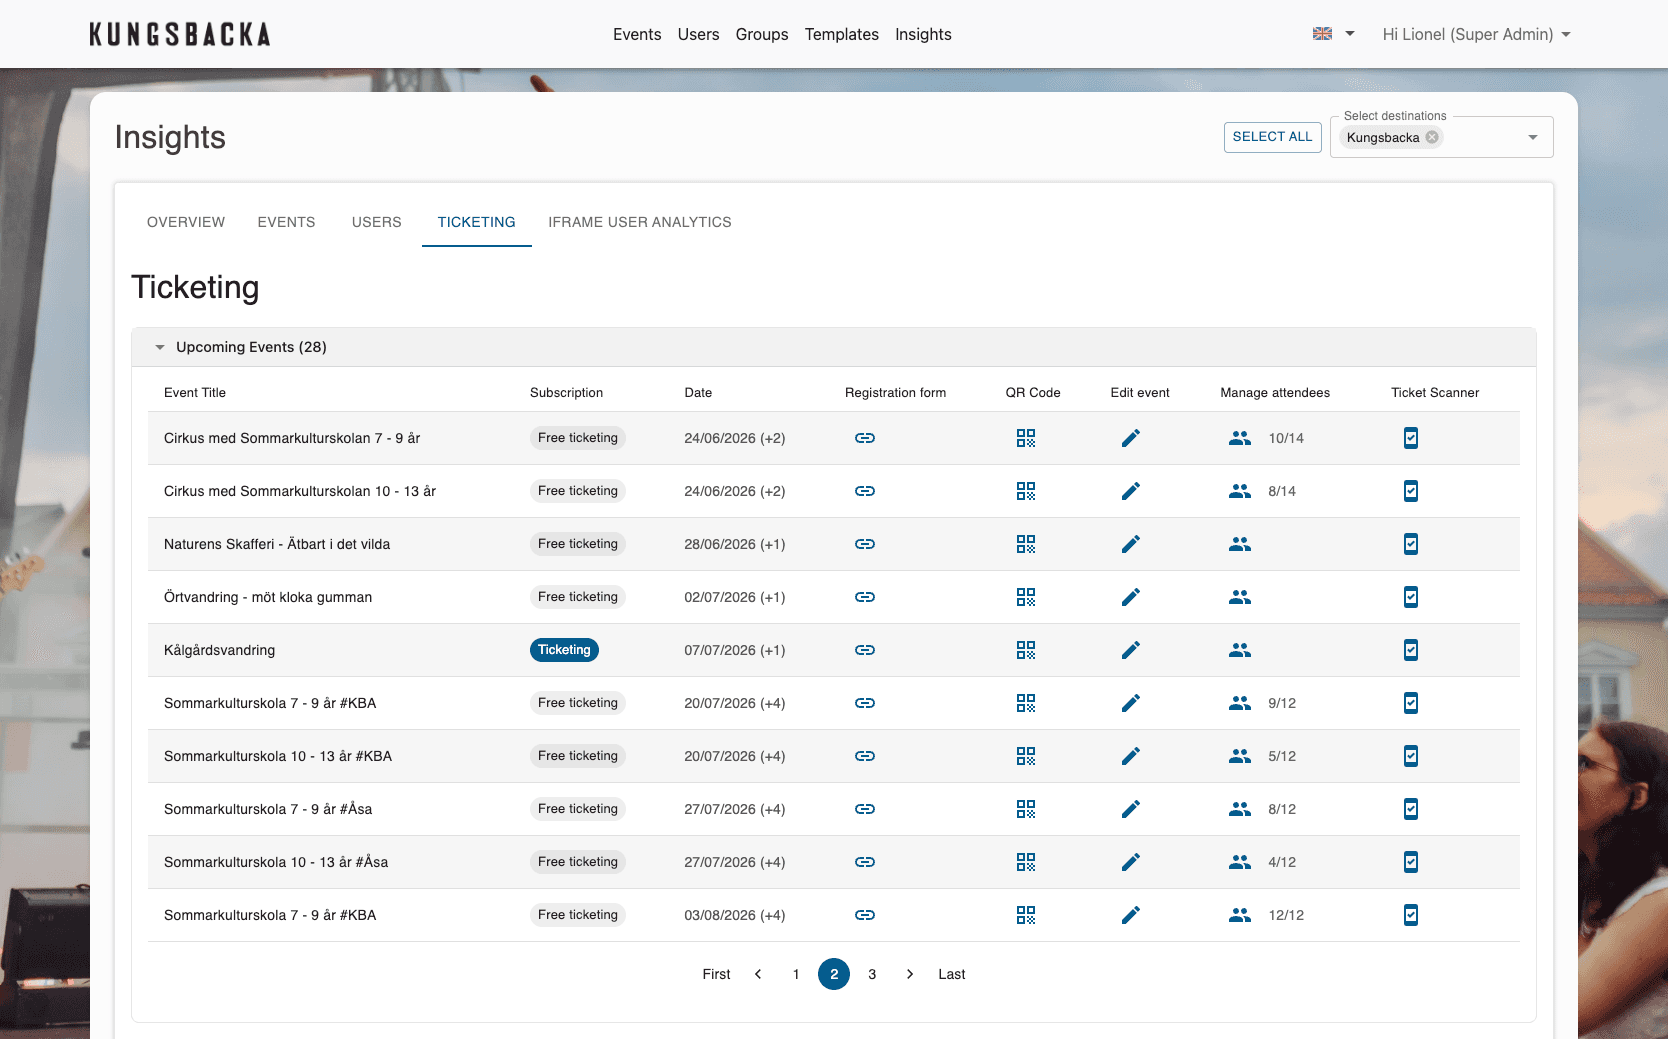Screen dimensions: 1668x1039
Task: Go to previous page arrow in pagination
Action: [x=758, y=974]
